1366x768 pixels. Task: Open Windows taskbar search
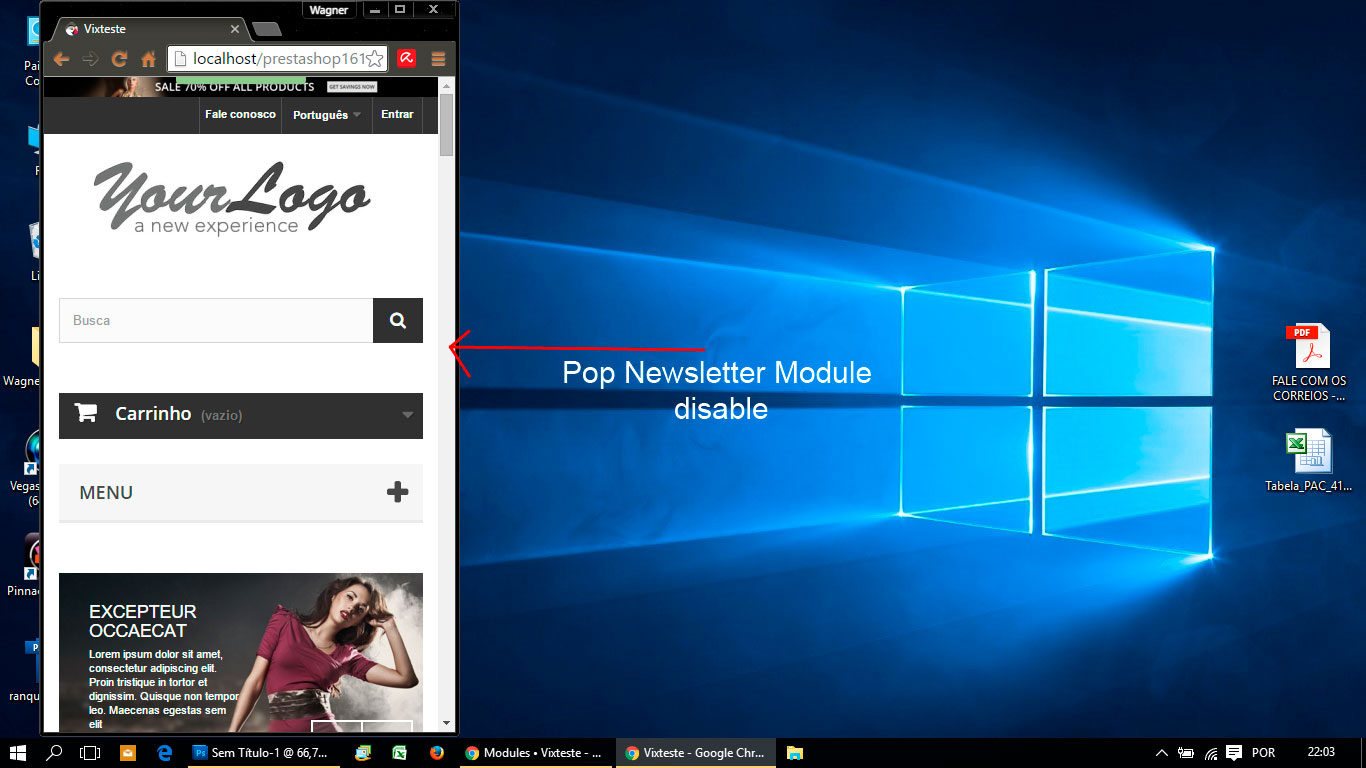click(x=54, y=753)
